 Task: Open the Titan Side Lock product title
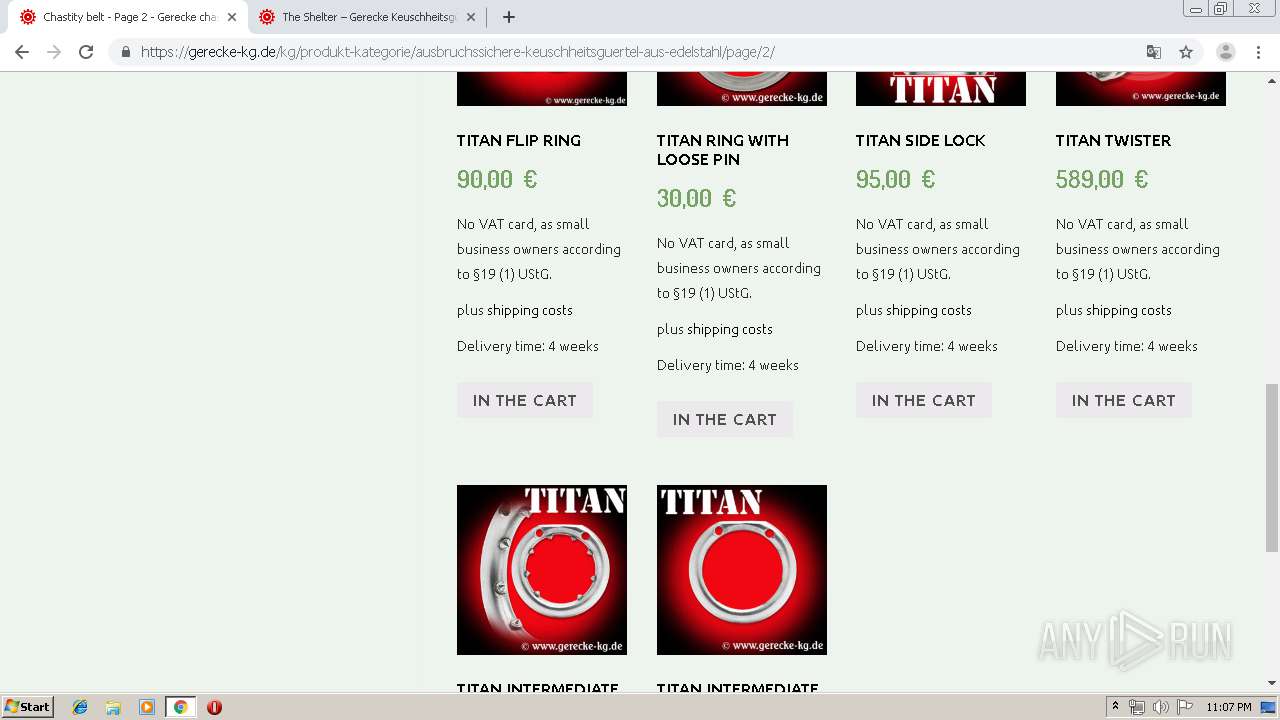(921, 141)
